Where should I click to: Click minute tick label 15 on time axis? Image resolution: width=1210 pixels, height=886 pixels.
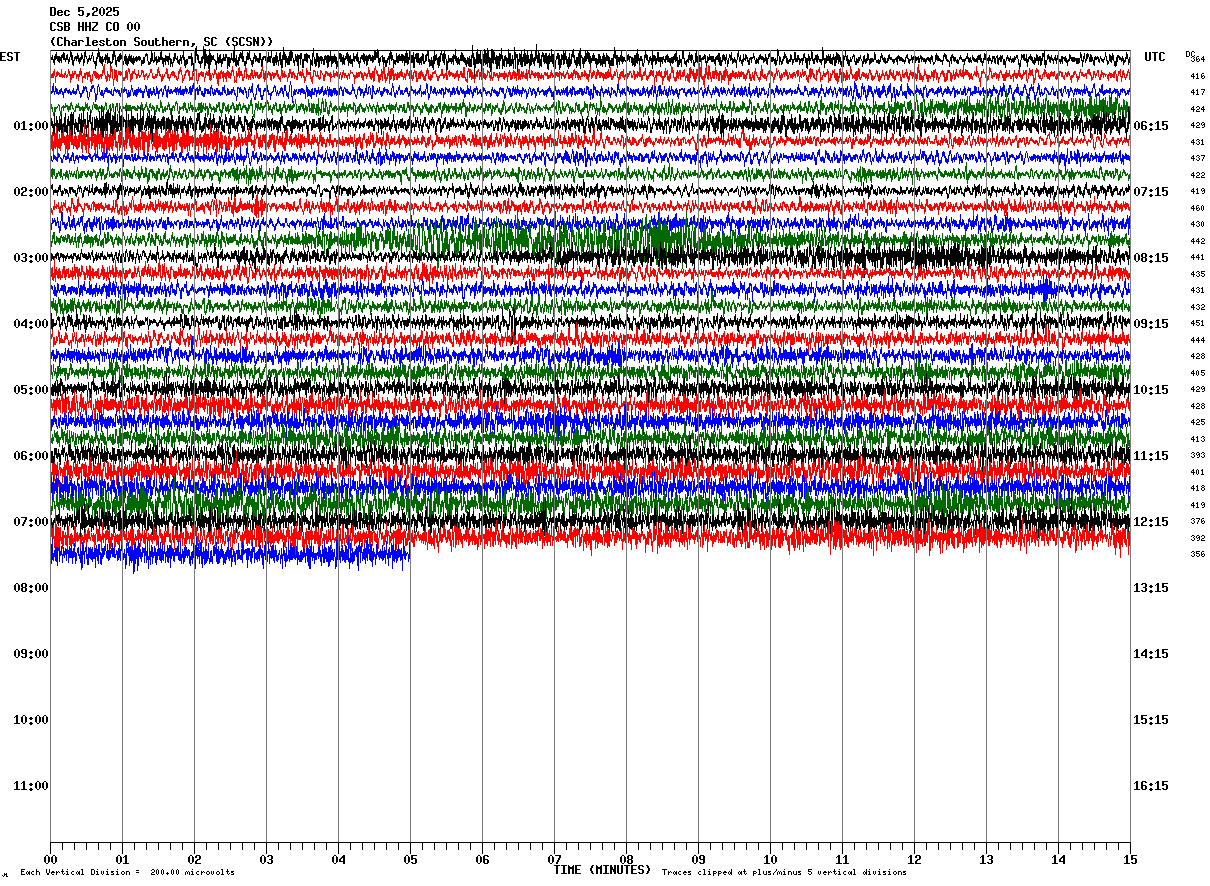(1130, 859)
